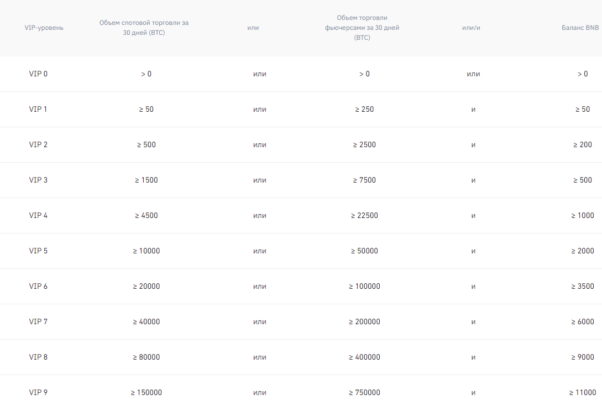This screenshot has width=602, height=400.
Task: Click the "или" cell in the VIP 9 row
Action: pyautogui.click(x=260, y=392)
